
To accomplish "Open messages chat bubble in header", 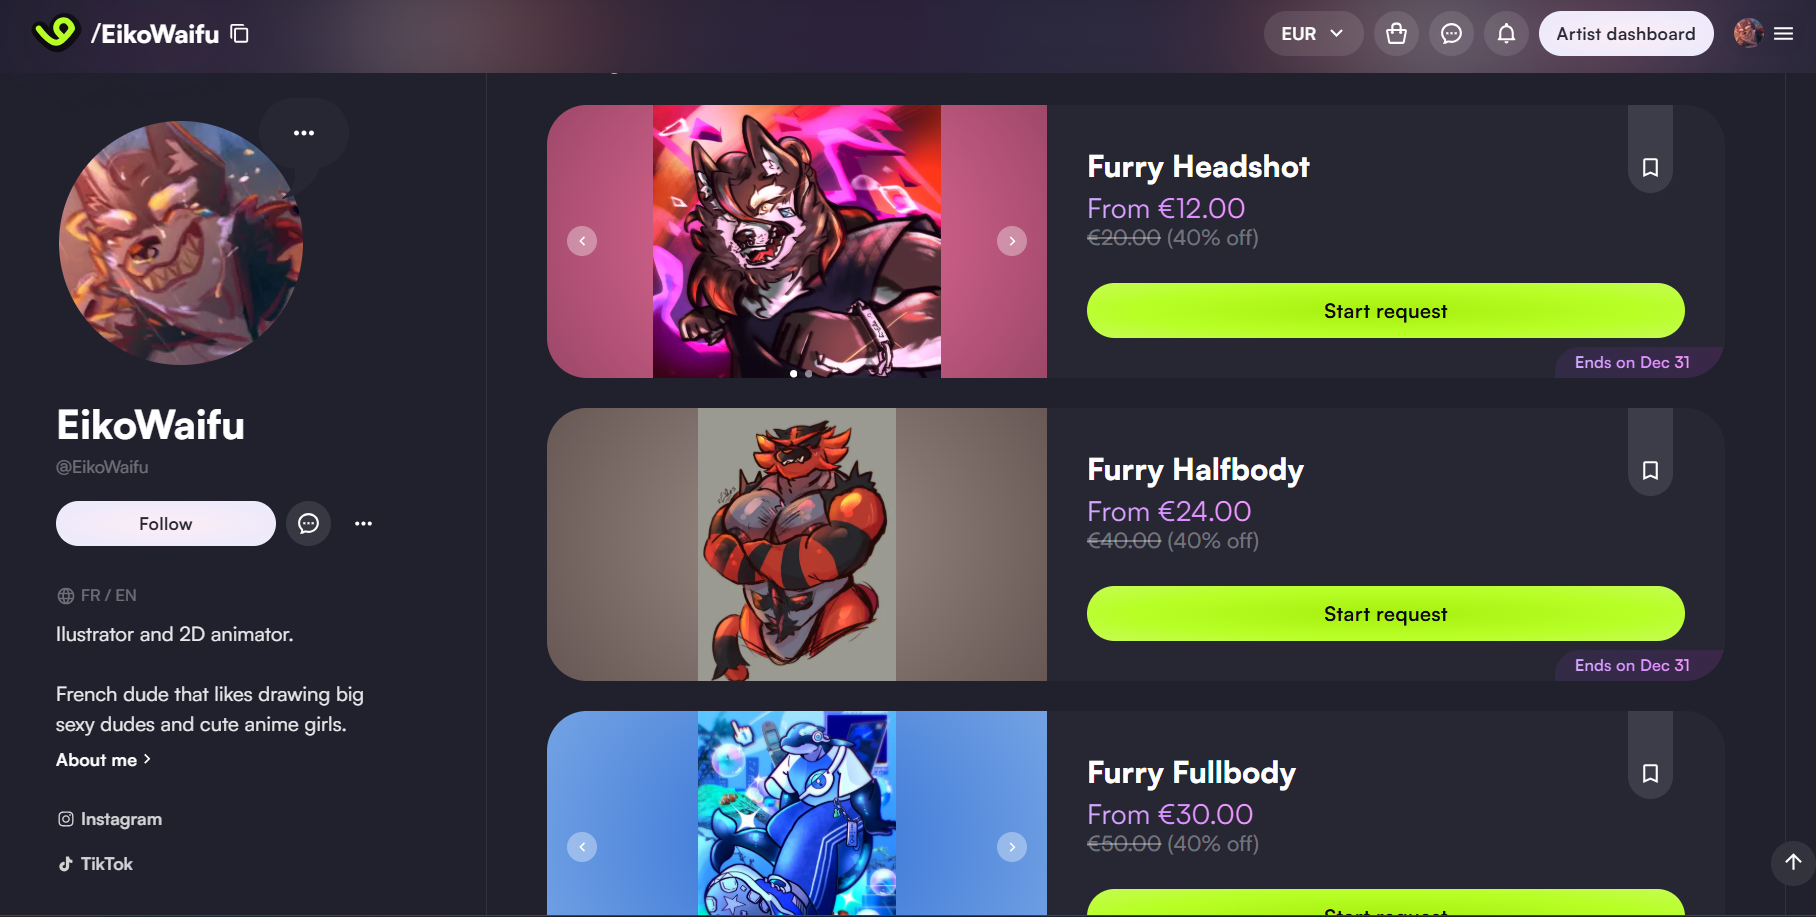I will pyautogui.click(x=1451, y=34).
